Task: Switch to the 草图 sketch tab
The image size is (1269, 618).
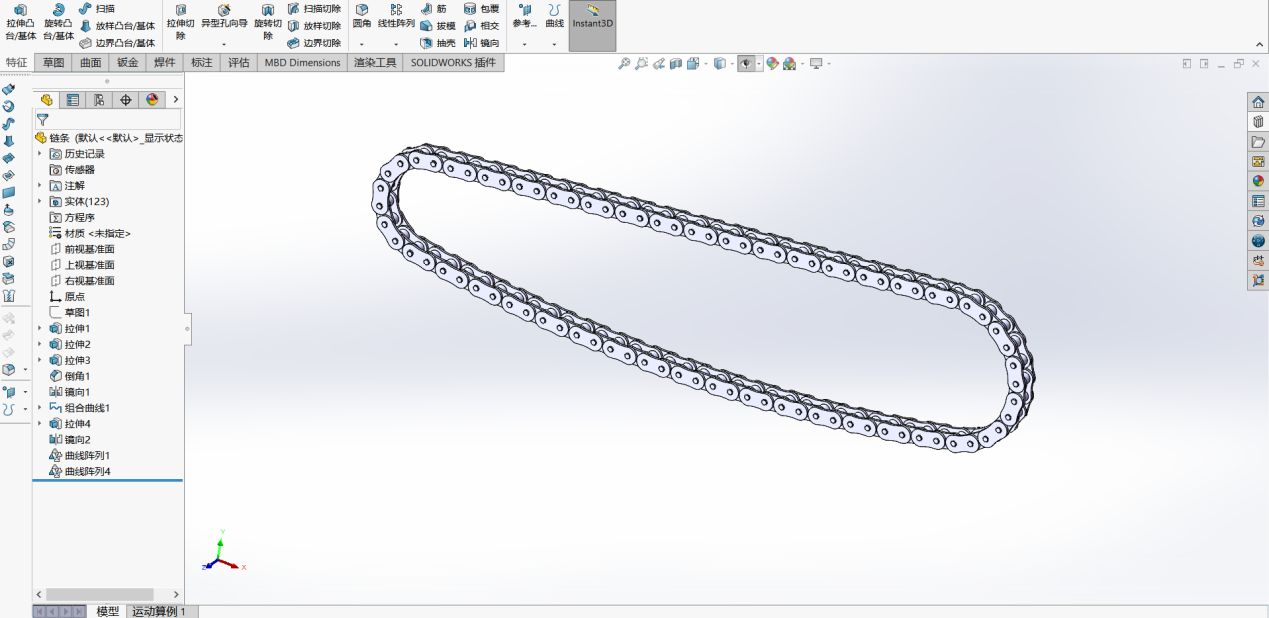Action: click(53, 63)
